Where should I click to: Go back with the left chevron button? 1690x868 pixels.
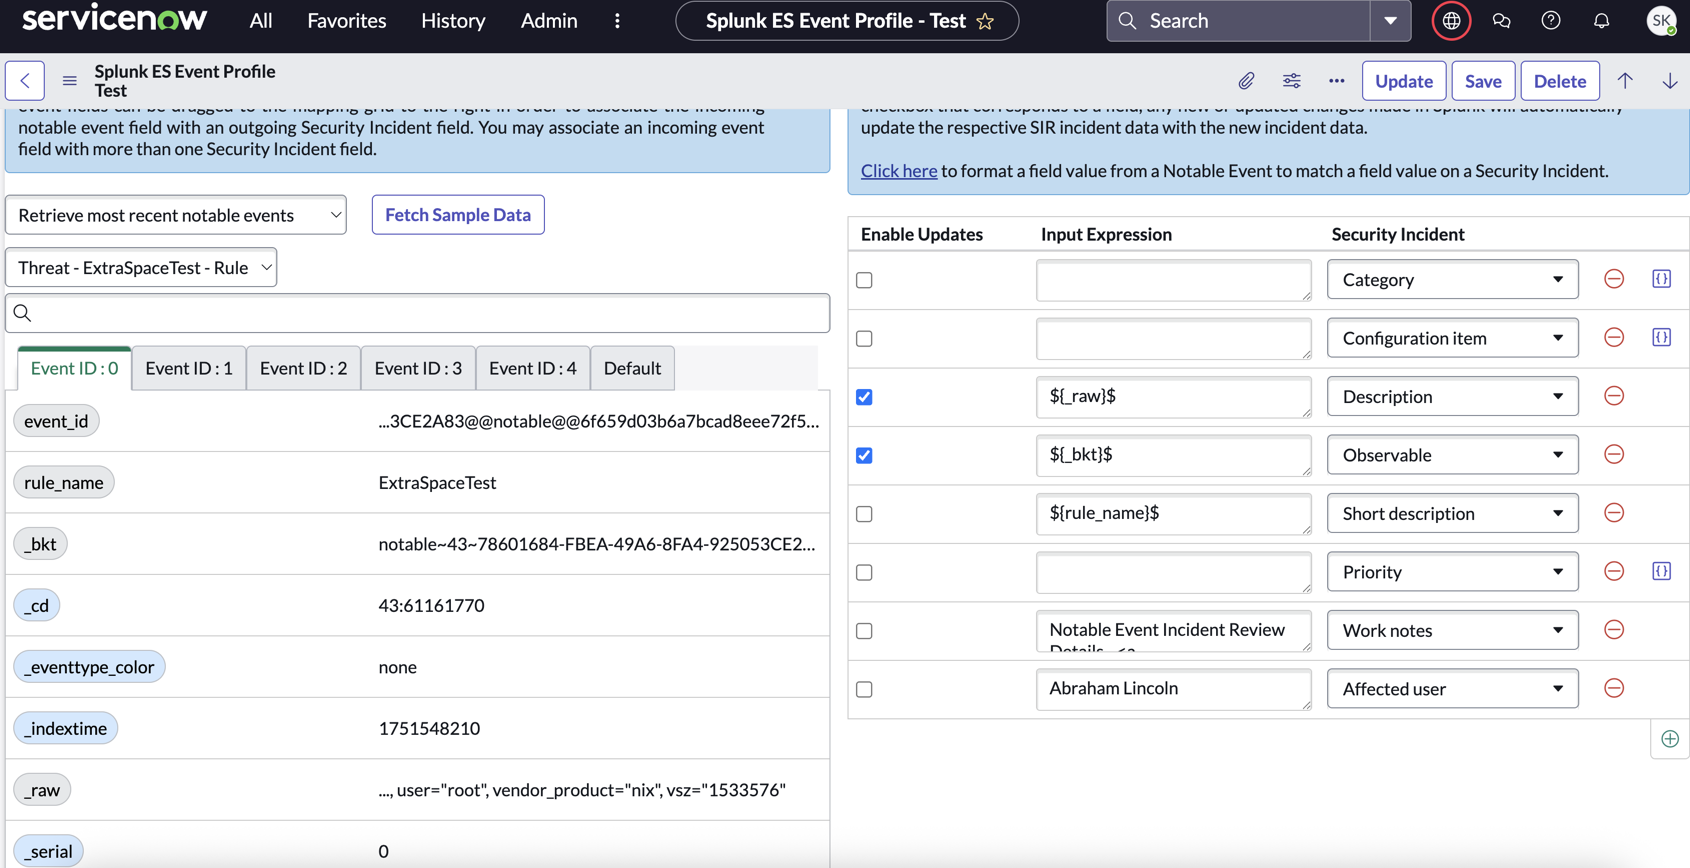pyautogui.click(x=25, y=81)
